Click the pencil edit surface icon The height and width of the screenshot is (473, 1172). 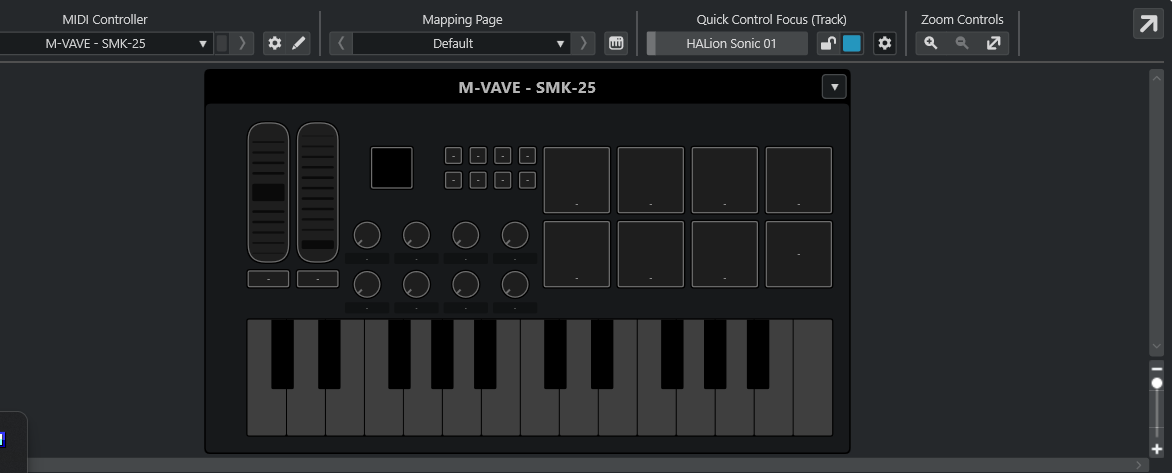point(297,43)
